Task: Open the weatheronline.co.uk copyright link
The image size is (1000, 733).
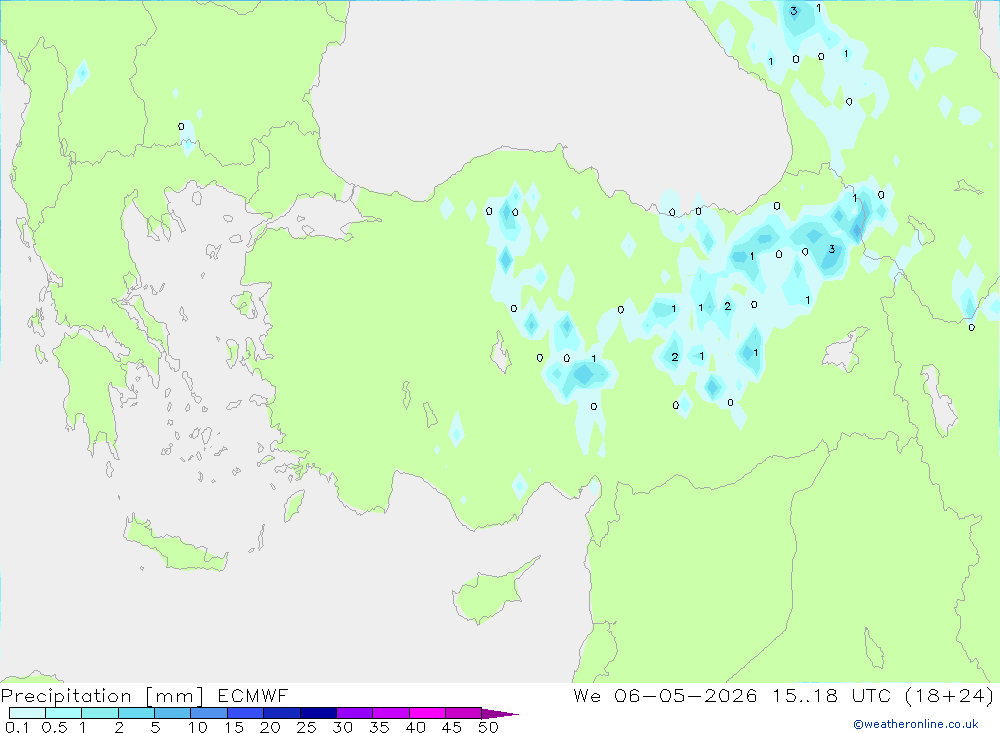Action: pyautogui.click(x=916, y=724)
